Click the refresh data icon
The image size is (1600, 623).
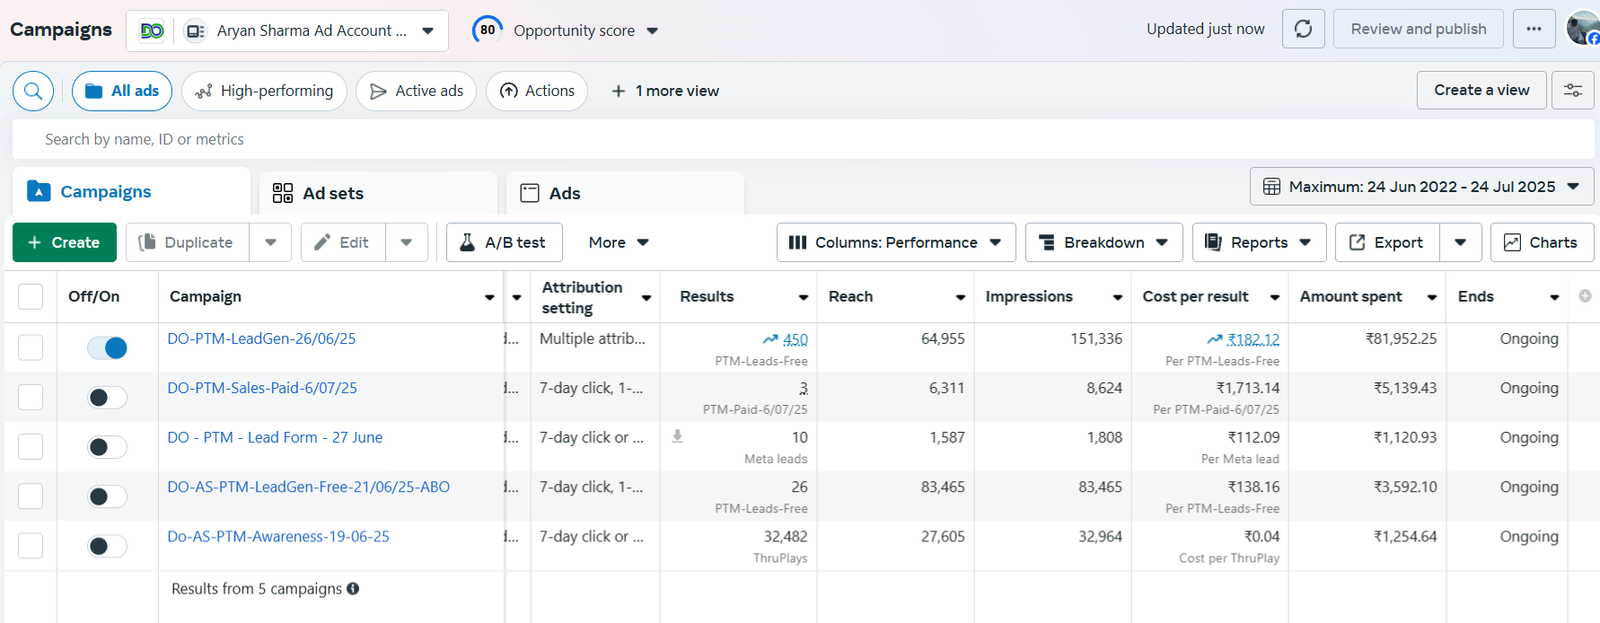click(1303, 29)
